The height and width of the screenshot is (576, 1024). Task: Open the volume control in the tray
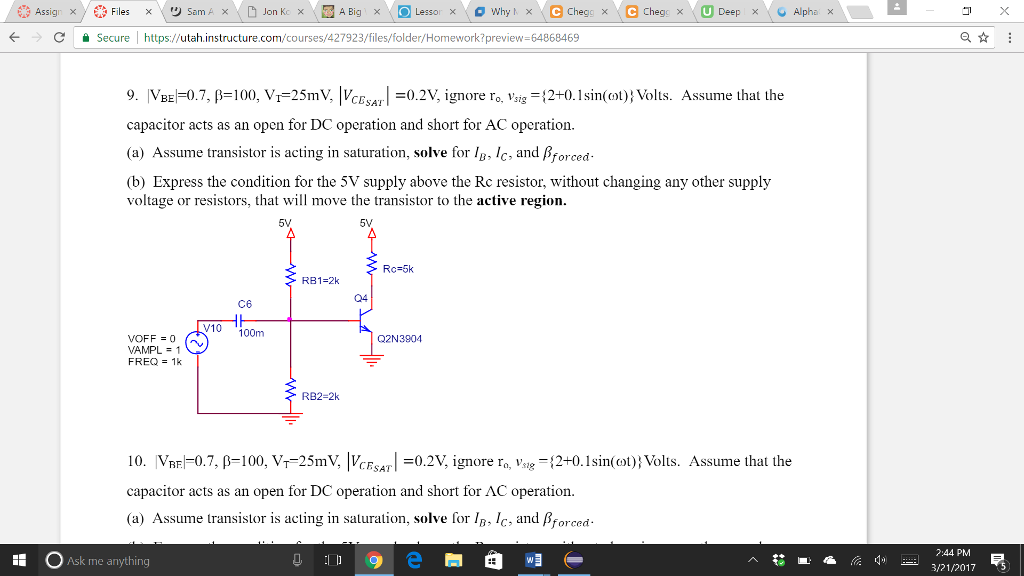coord(880,560)
